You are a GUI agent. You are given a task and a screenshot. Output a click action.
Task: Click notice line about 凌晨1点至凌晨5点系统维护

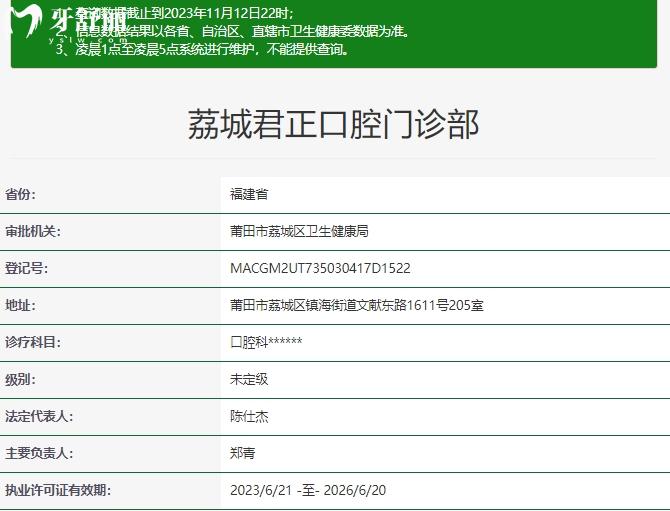click(203, 50)
